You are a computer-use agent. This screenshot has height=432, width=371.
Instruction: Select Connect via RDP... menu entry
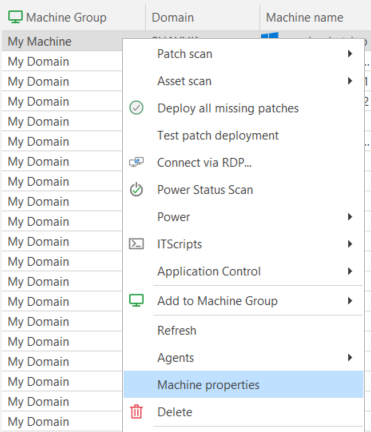point(243,162)
